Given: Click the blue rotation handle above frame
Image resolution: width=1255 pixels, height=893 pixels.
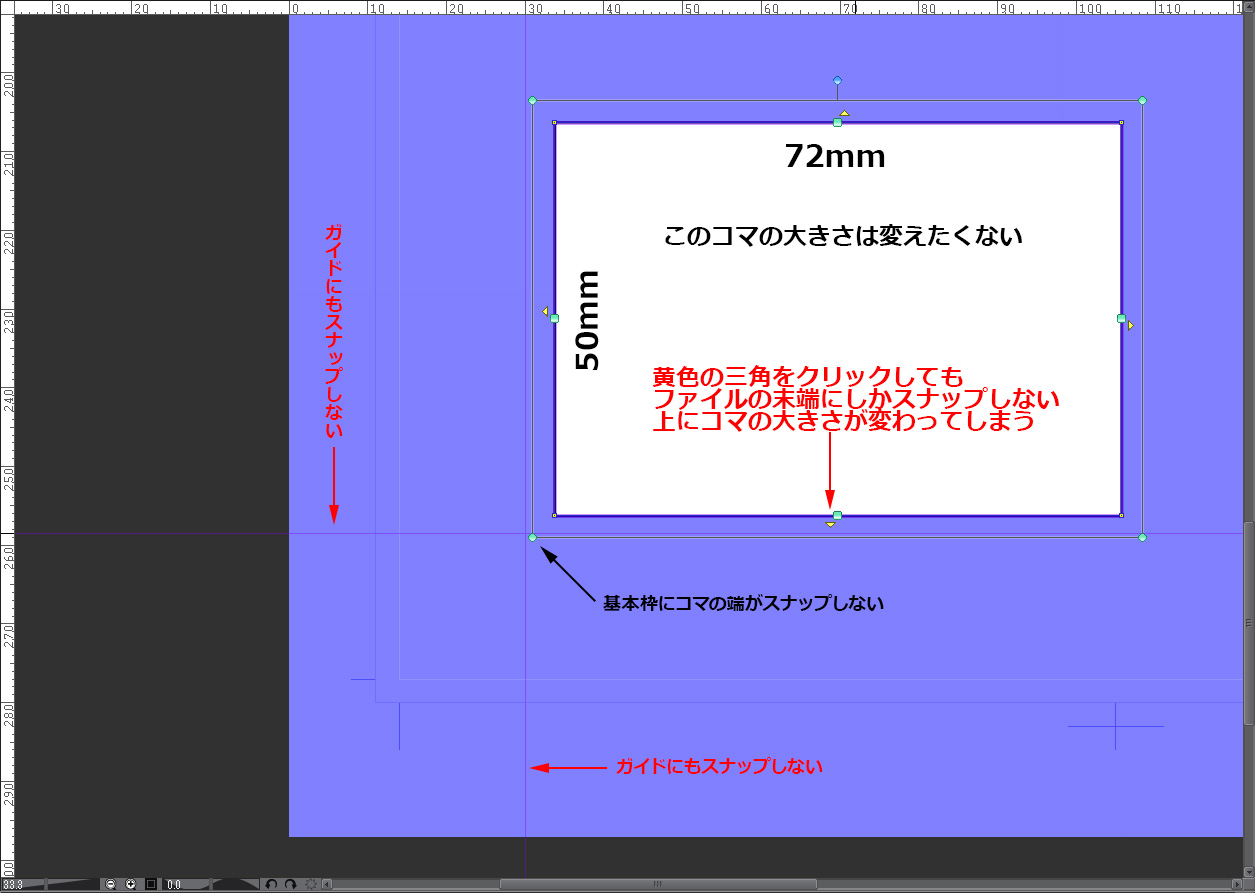Looking at the screenshot, I should pos(837,80).
